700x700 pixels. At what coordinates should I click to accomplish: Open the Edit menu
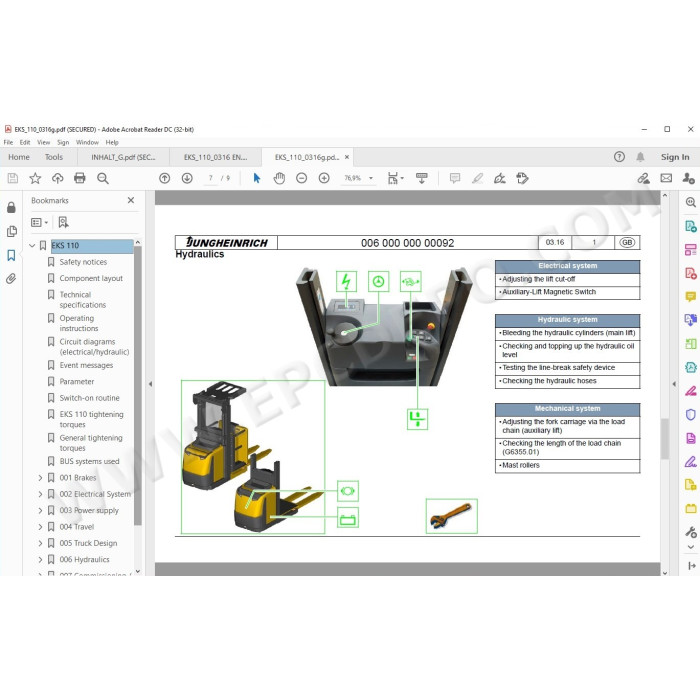pos(25,142)
